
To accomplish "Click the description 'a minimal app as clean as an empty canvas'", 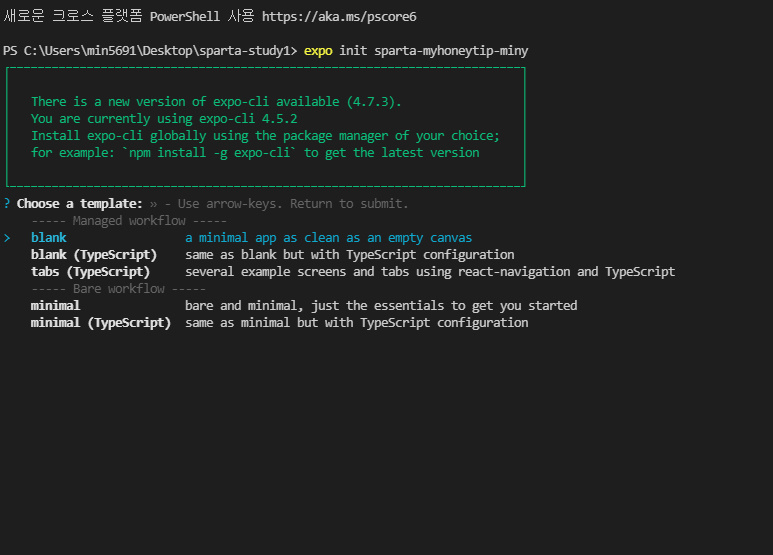I will coord(328,238).
